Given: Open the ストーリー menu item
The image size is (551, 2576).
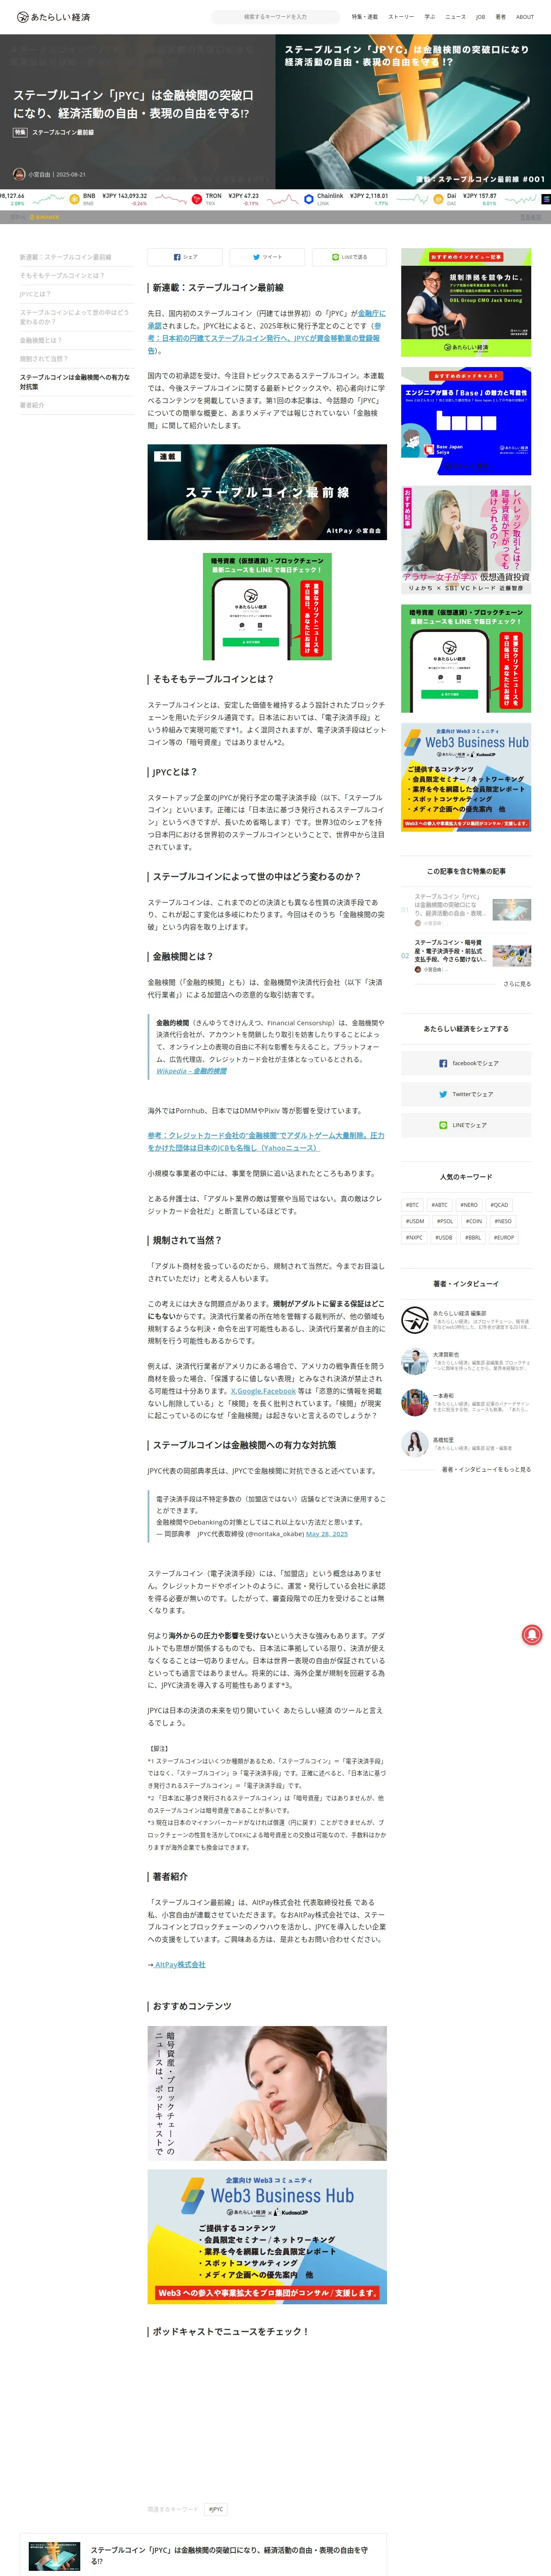Looking at the screenshot, I should point(401,17).
